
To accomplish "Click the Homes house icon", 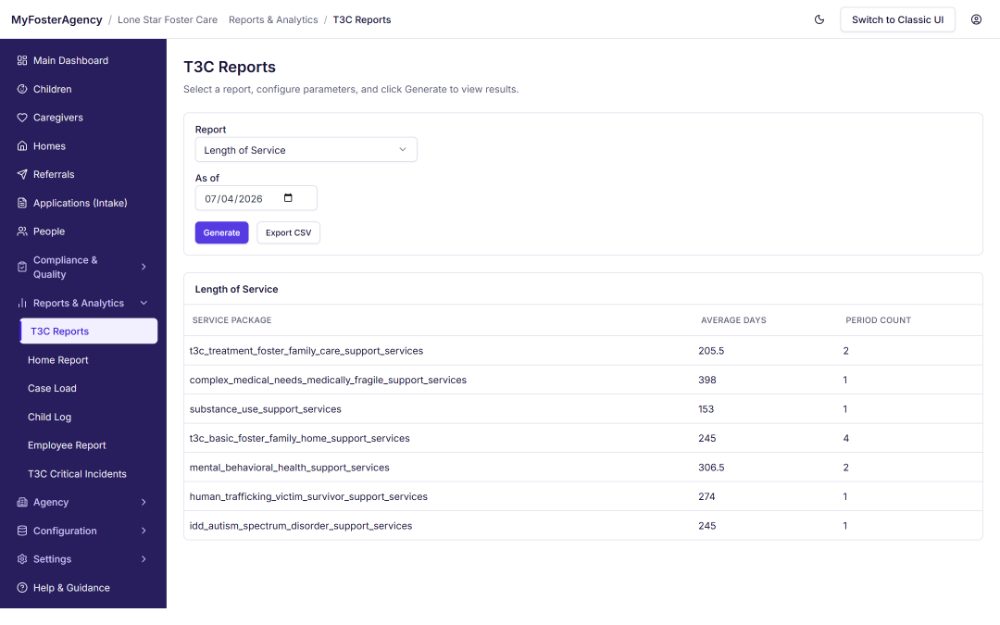I will 22,146.
